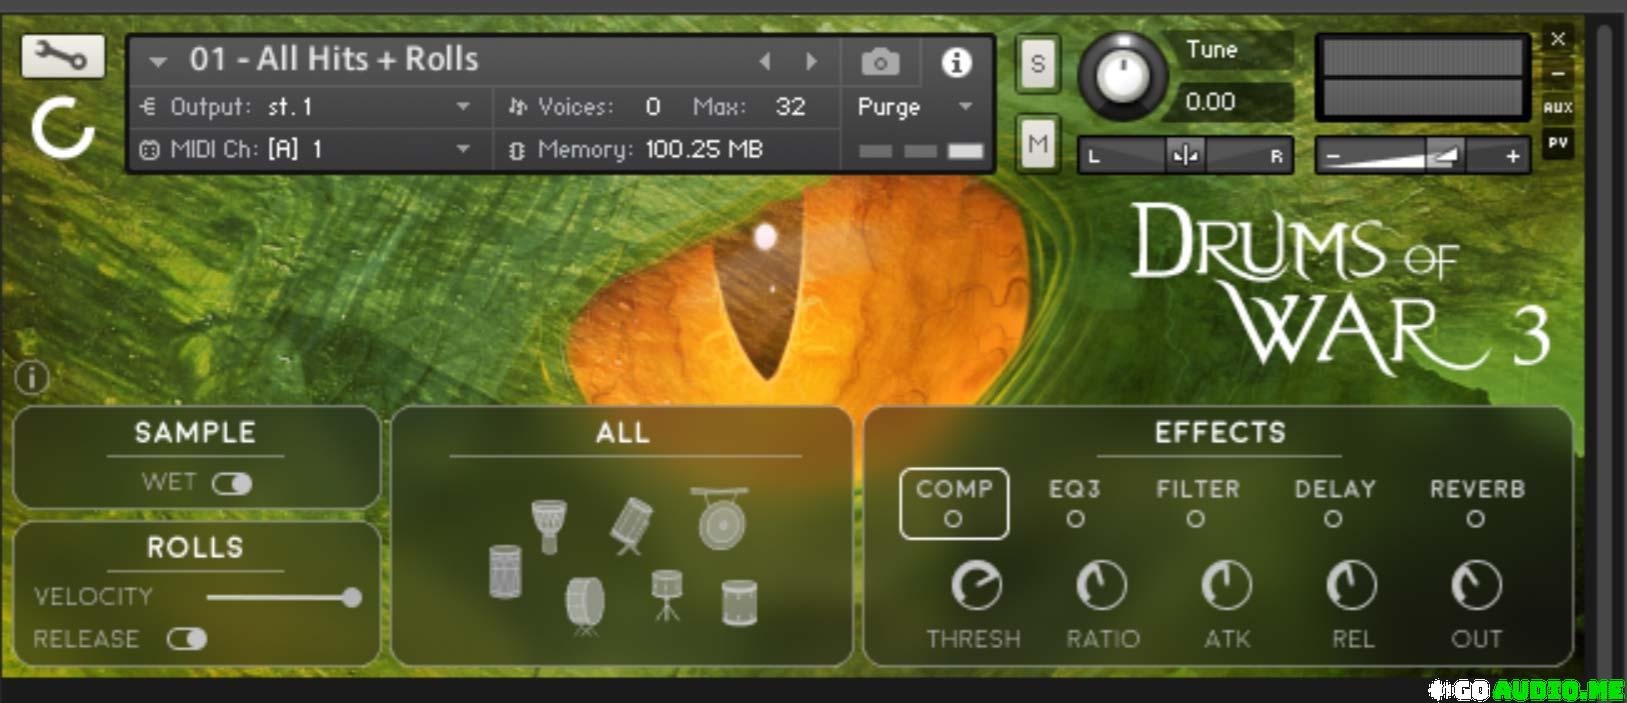Viewport: 1627px width, 703px height.
Task: Expand the Output st.1 dropdown
Action: (463, 106)
